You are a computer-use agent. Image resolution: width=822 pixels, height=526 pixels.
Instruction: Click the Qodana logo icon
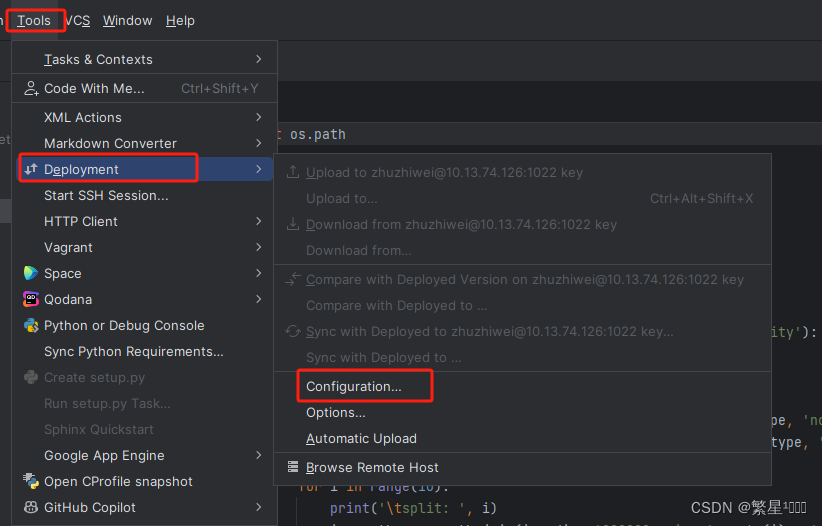(x=31, y=299)
